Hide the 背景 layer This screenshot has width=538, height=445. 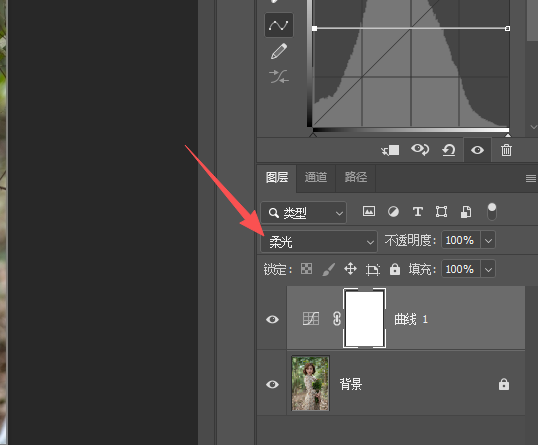tap(272, 384)
